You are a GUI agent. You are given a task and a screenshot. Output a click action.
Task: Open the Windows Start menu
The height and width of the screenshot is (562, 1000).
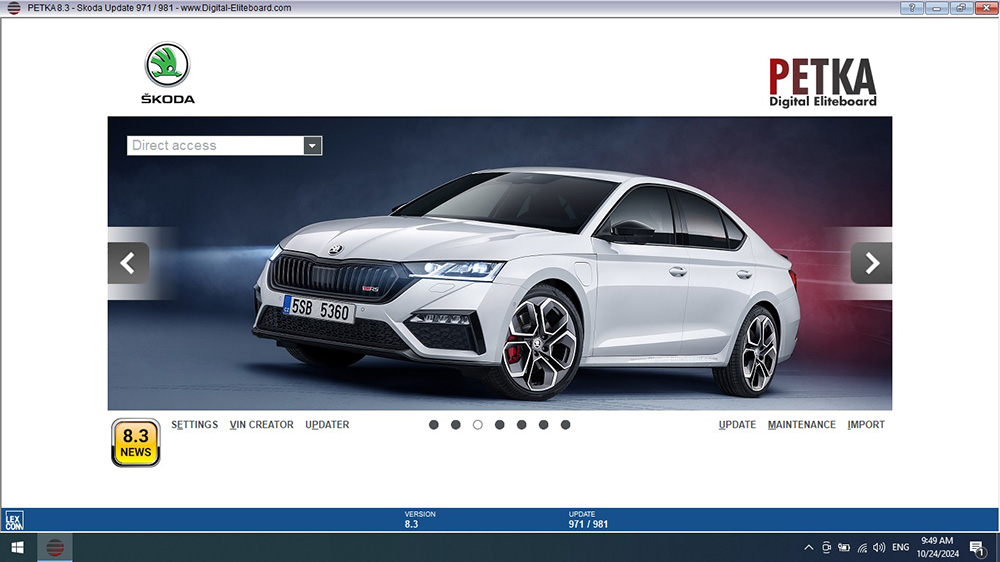coord(18,547)
